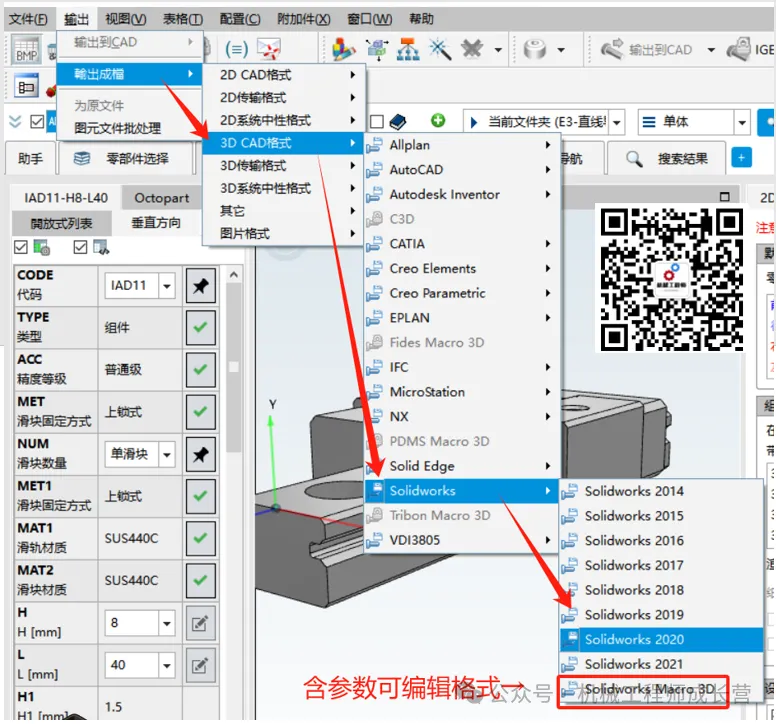The width and height of the screenshot is (776, 724).
Task: Open the 当前文件夹 folder dropdown
Action: coord(617,122)
